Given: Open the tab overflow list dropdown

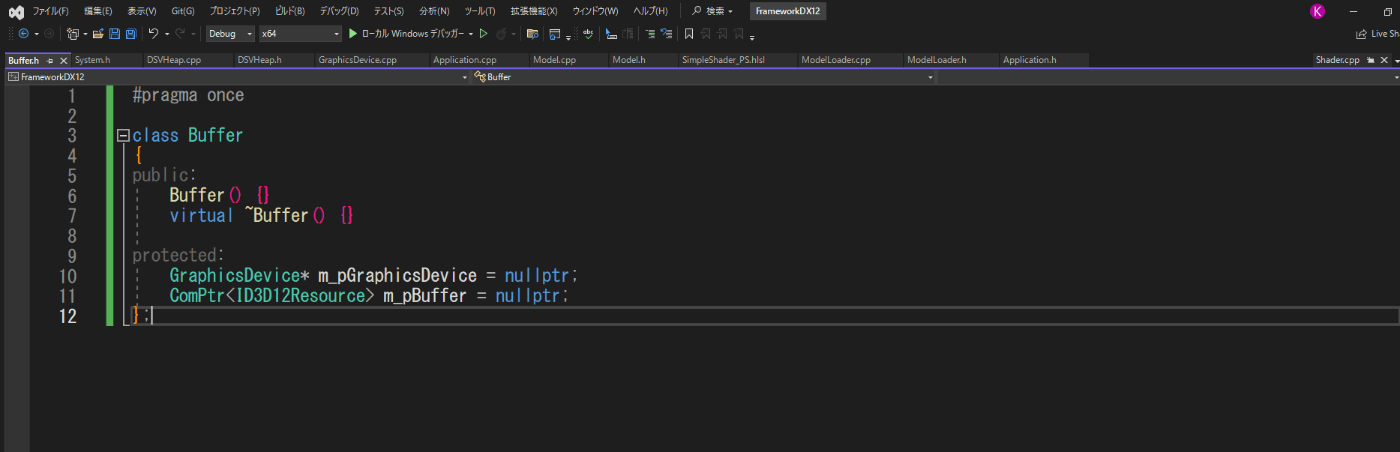Looking at the screenshot, I should pos(1395,60).
